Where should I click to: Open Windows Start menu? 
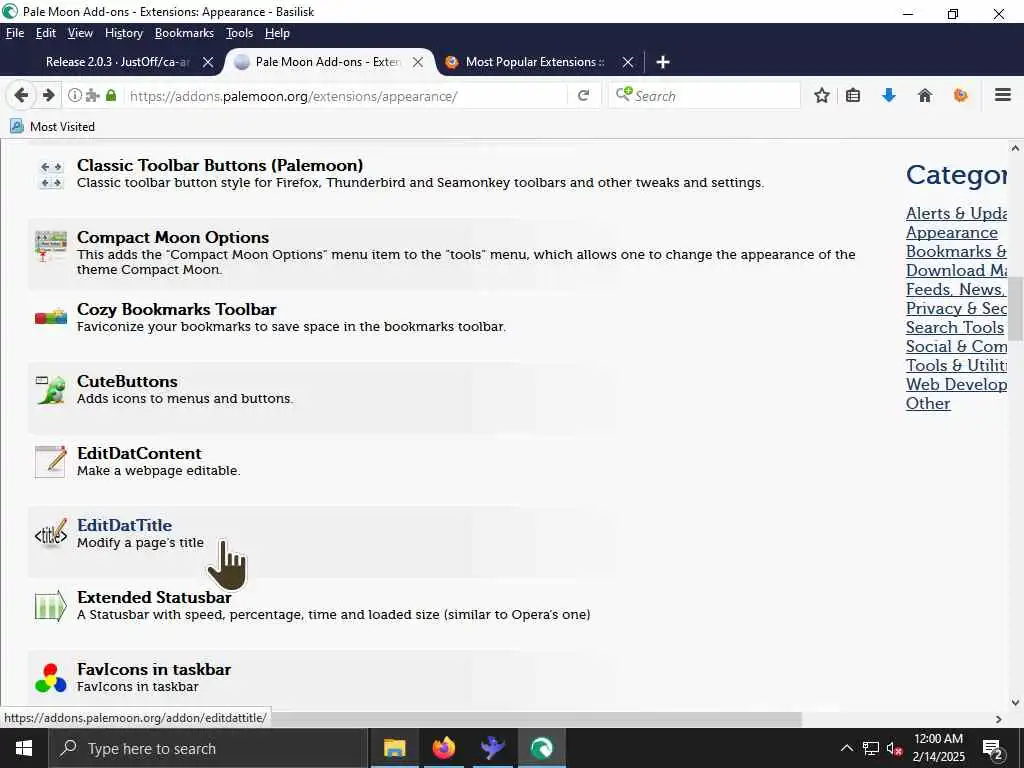click(24, 748)
